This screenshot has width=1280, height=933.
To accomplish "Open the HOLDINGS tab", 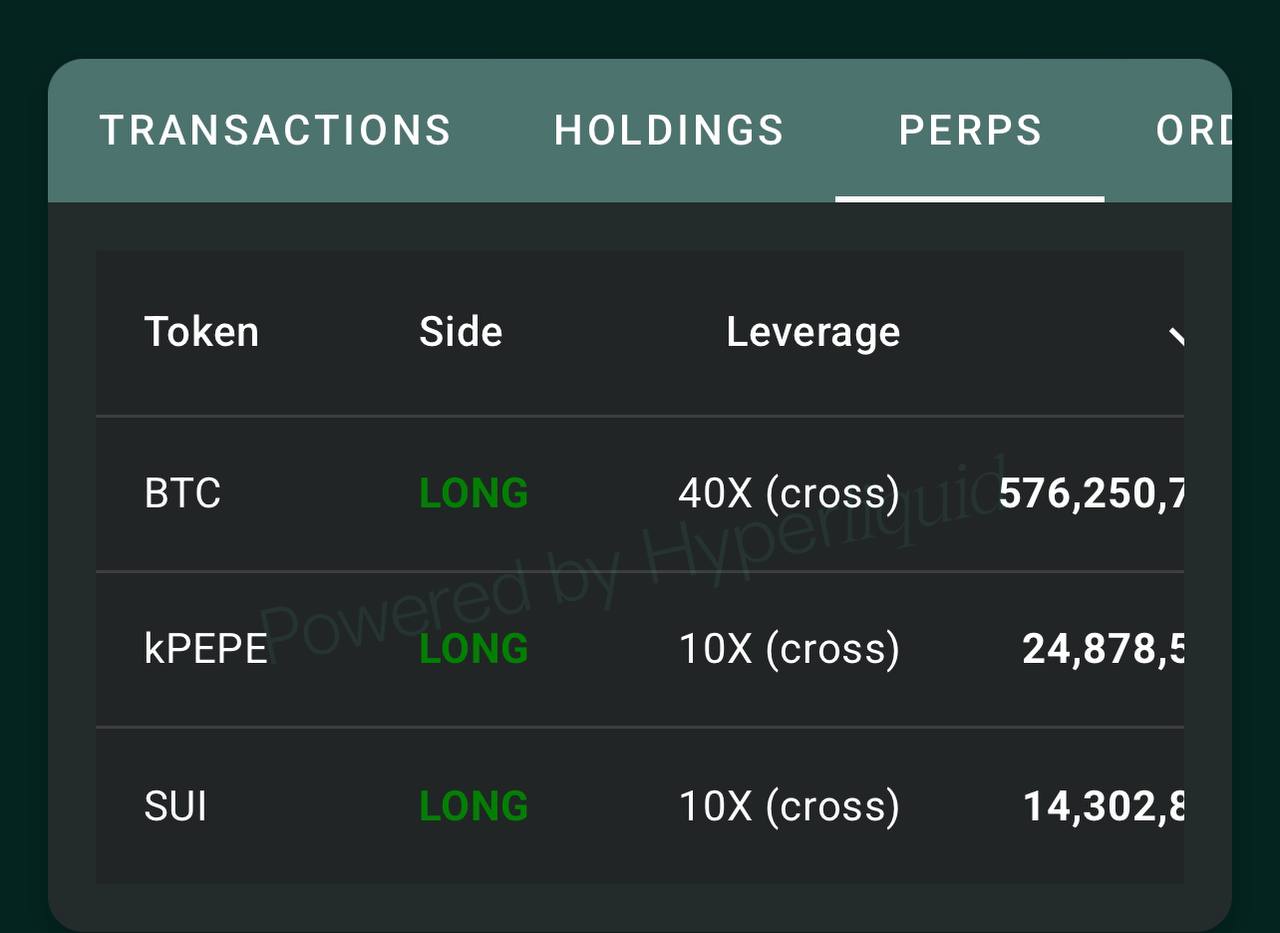I will coord(669,131).
